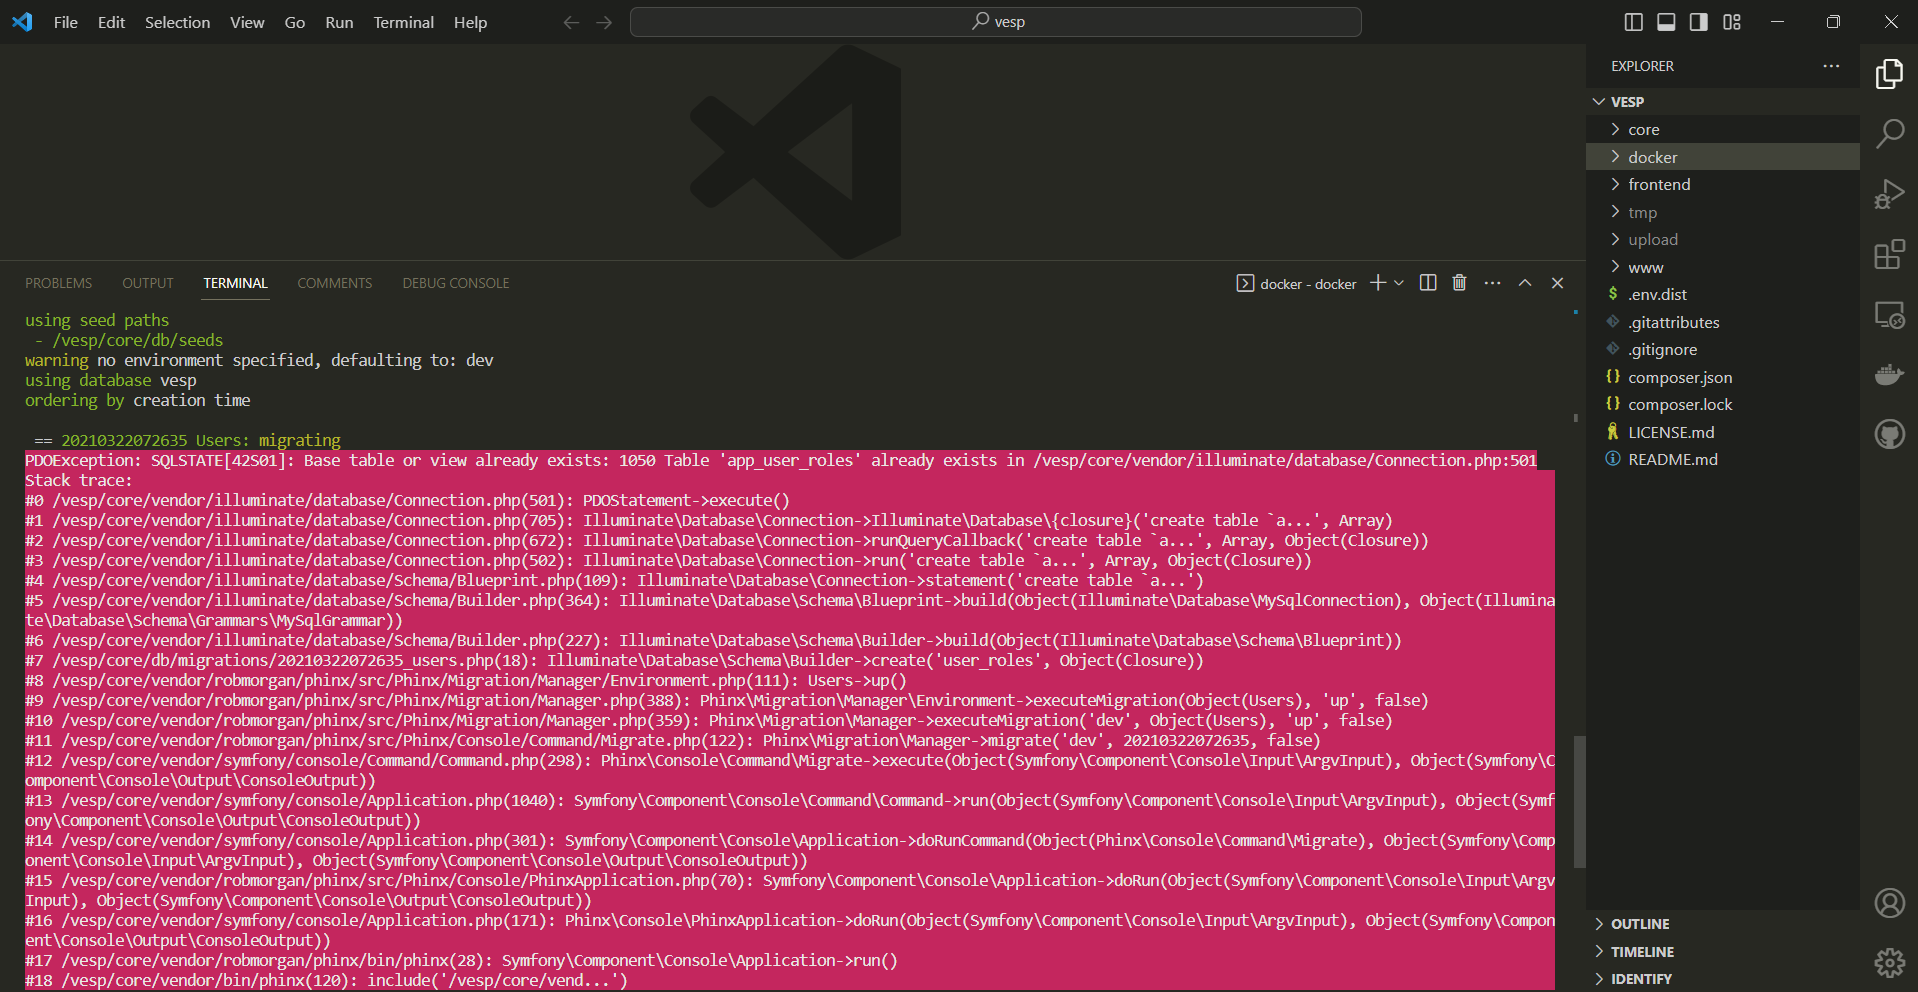Viewport: 1918px width, 992px height.
Task: Expand the OUTLINE section
Action: pyautogui.click(x=1722, y=924)
